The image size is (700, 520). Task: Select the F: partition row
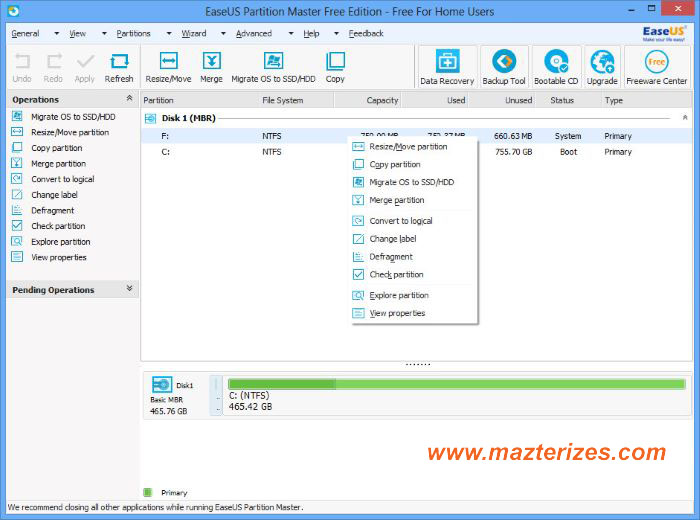click(417, 136)
